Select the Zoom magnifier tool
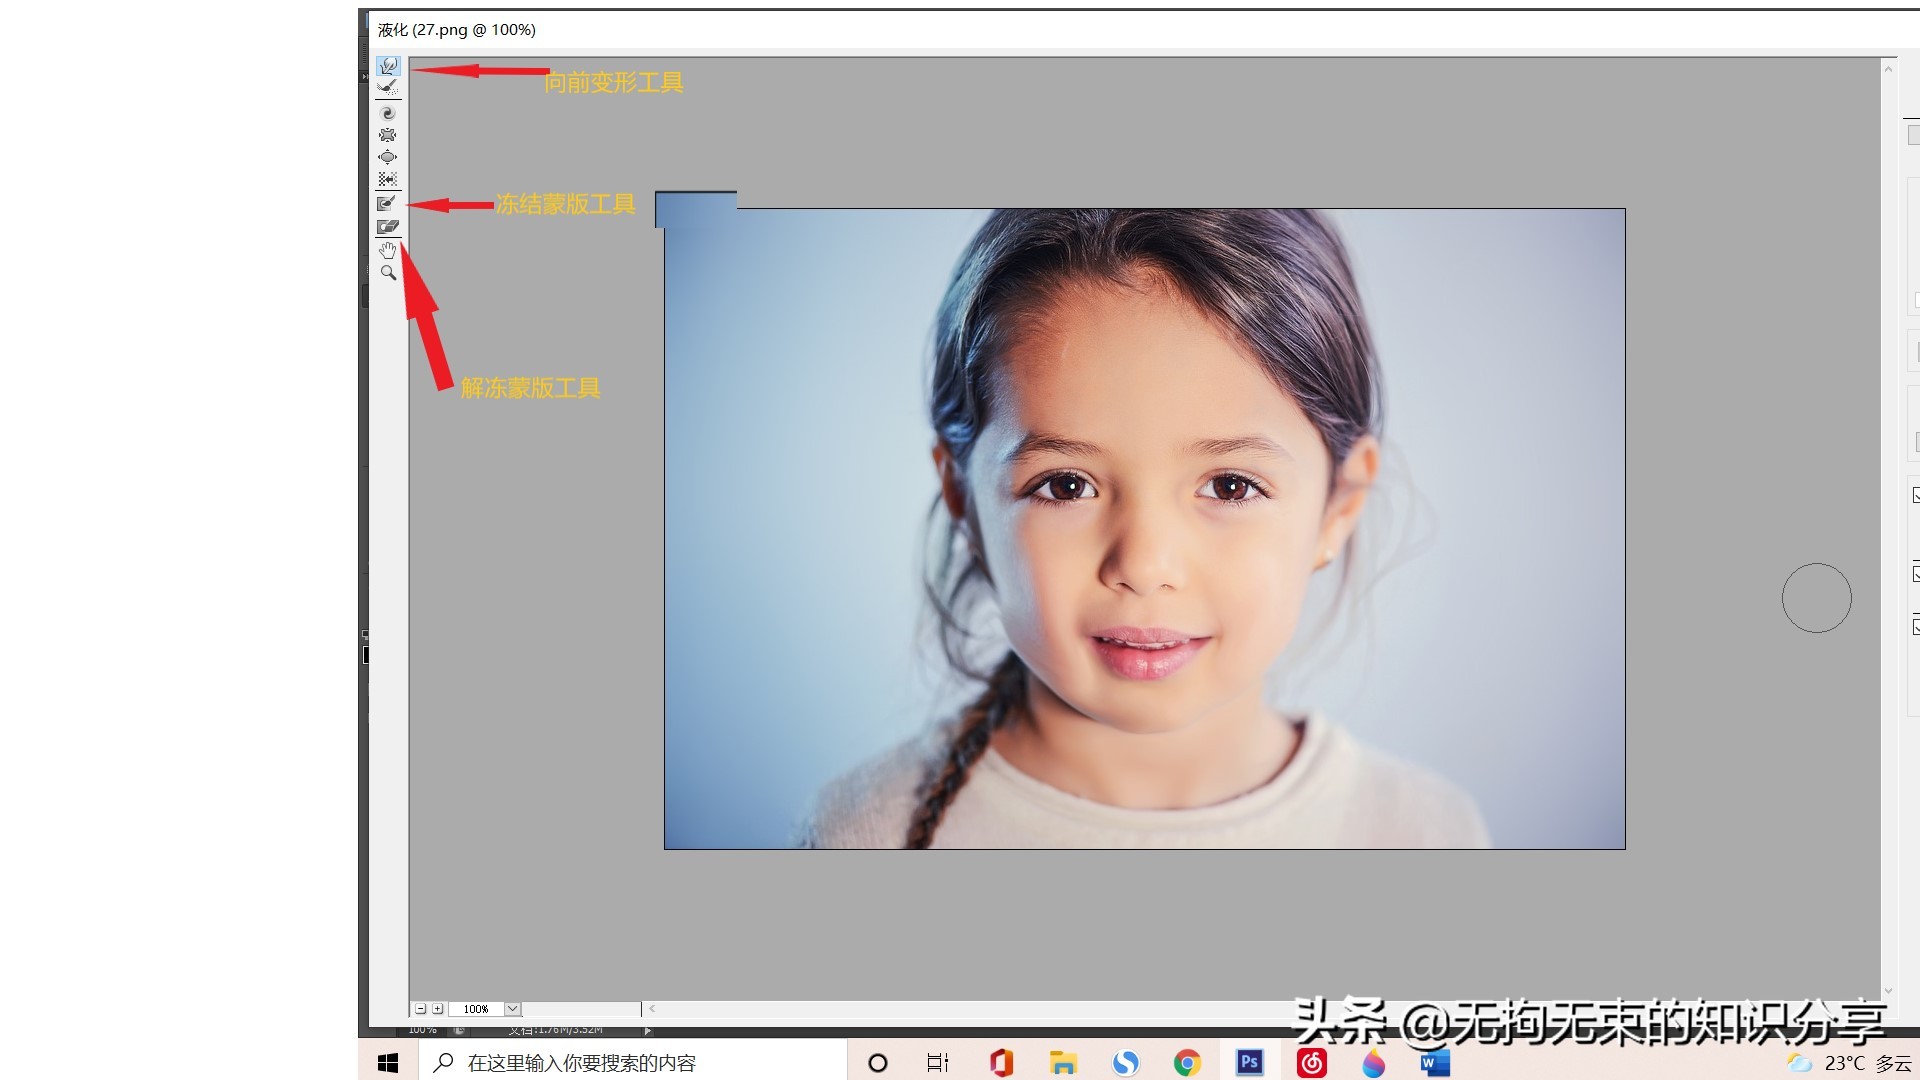Viewport: 1920px width, 1080px height. (388, 272)
